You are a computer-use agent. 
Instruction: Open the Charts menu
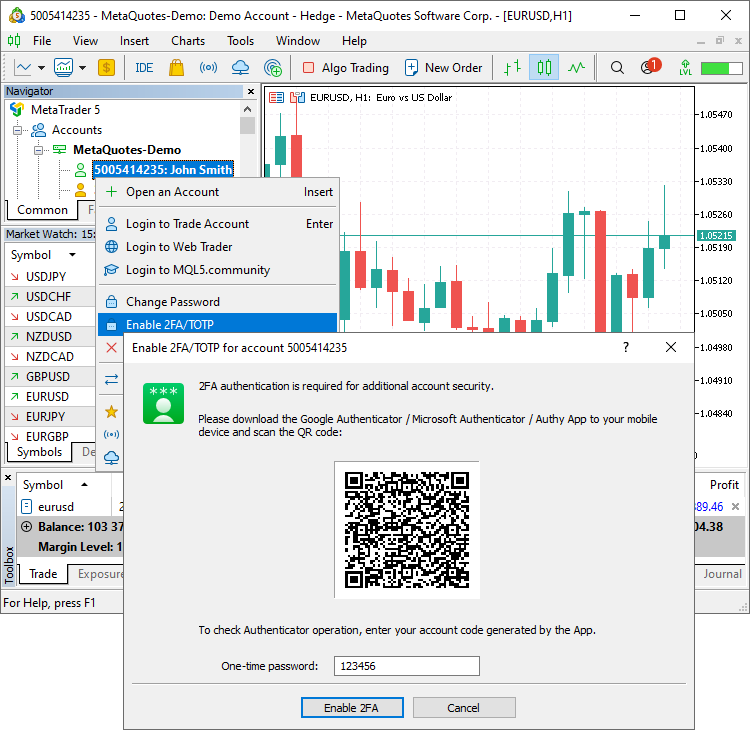point(188,41)
